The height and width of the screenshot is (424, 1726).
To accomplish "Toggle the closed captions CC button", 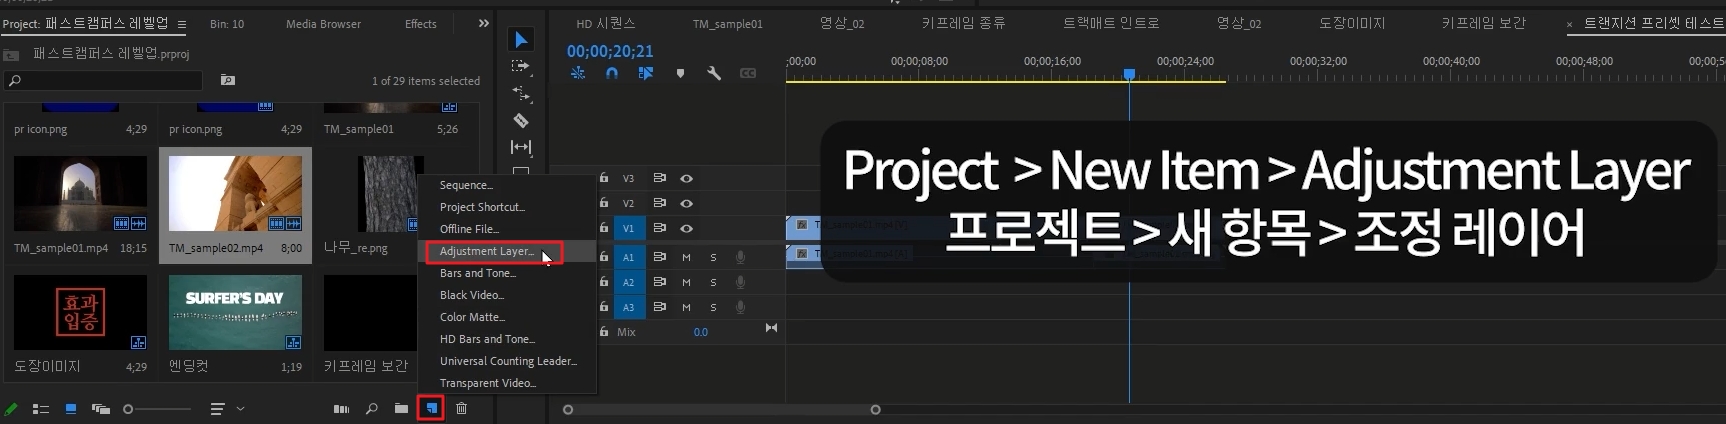I will point(748,73).
